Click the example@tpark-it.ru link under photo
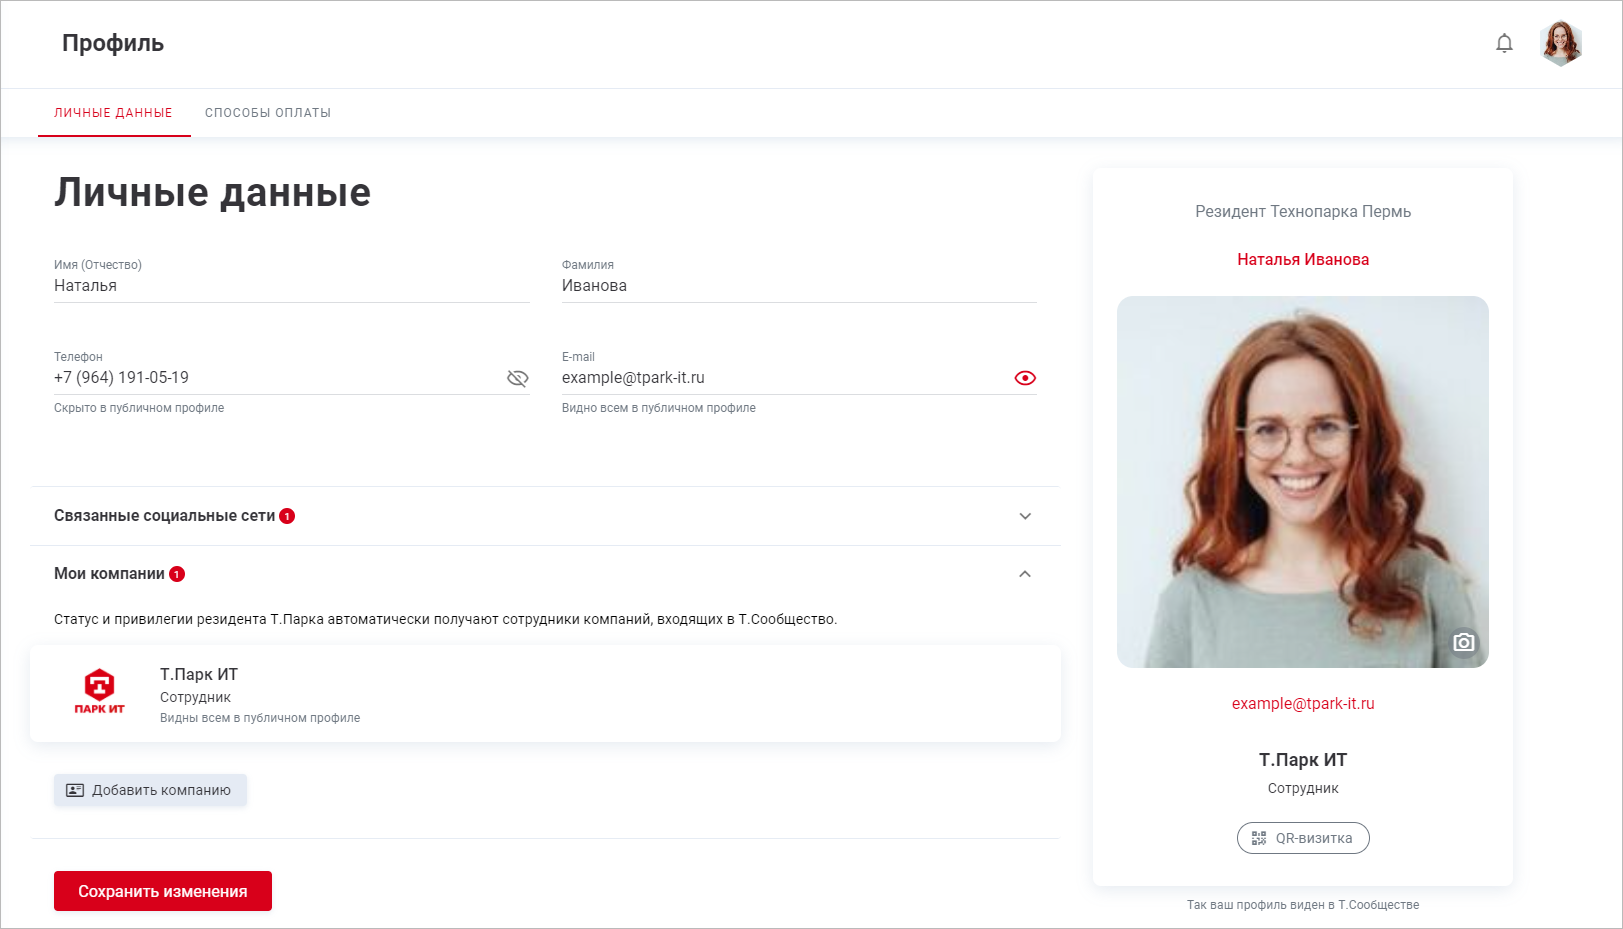 (1302, 704)
